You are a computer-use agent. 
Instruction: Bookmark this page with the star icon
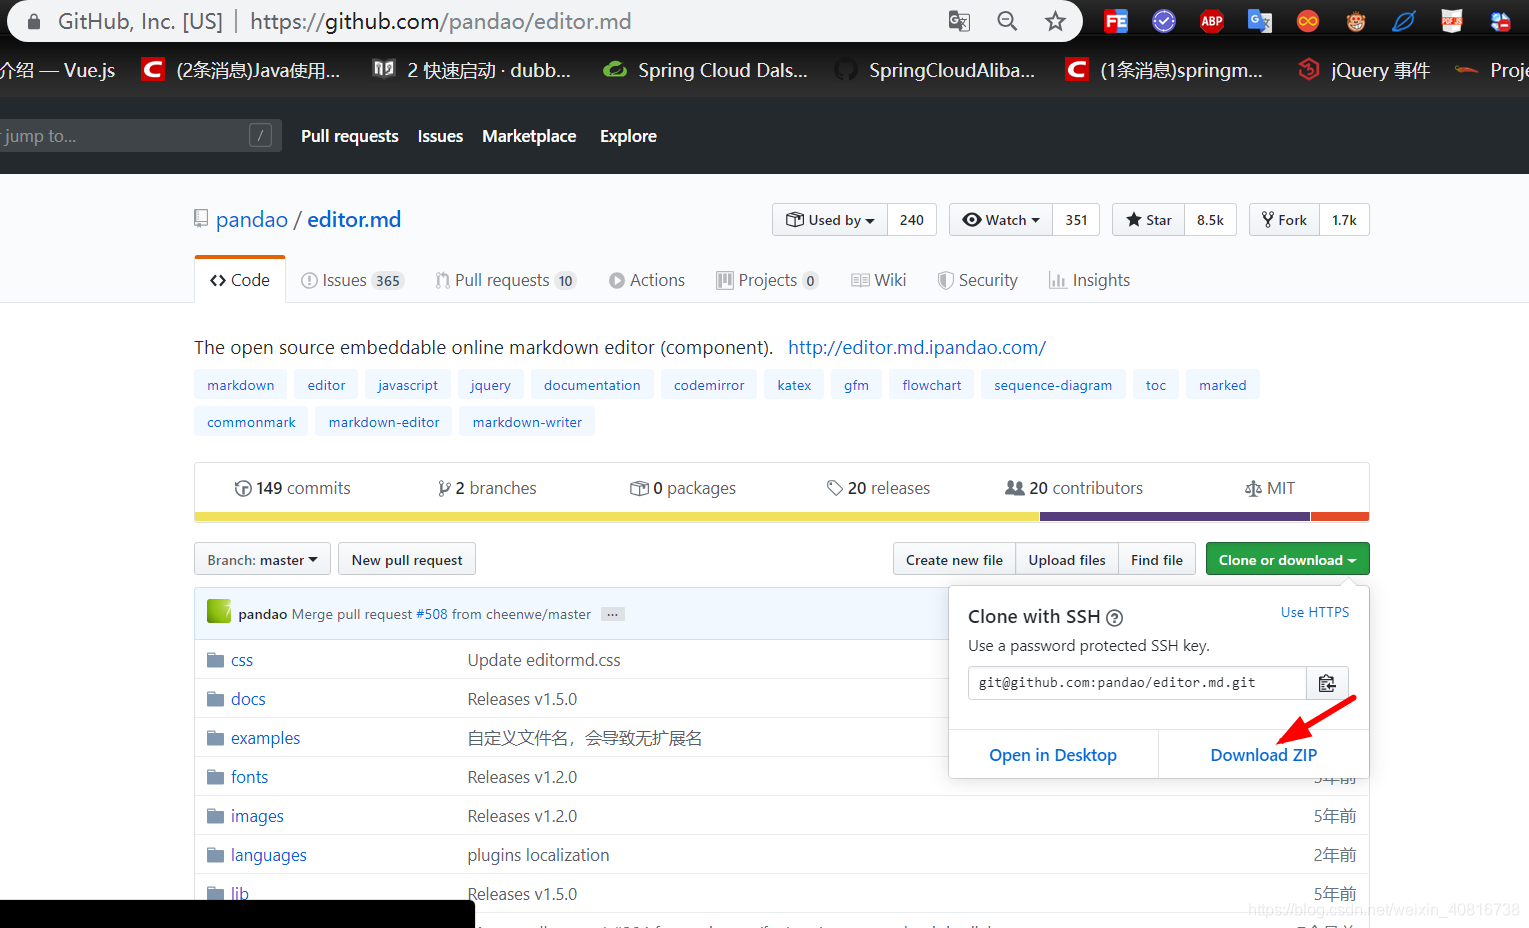1055,21
